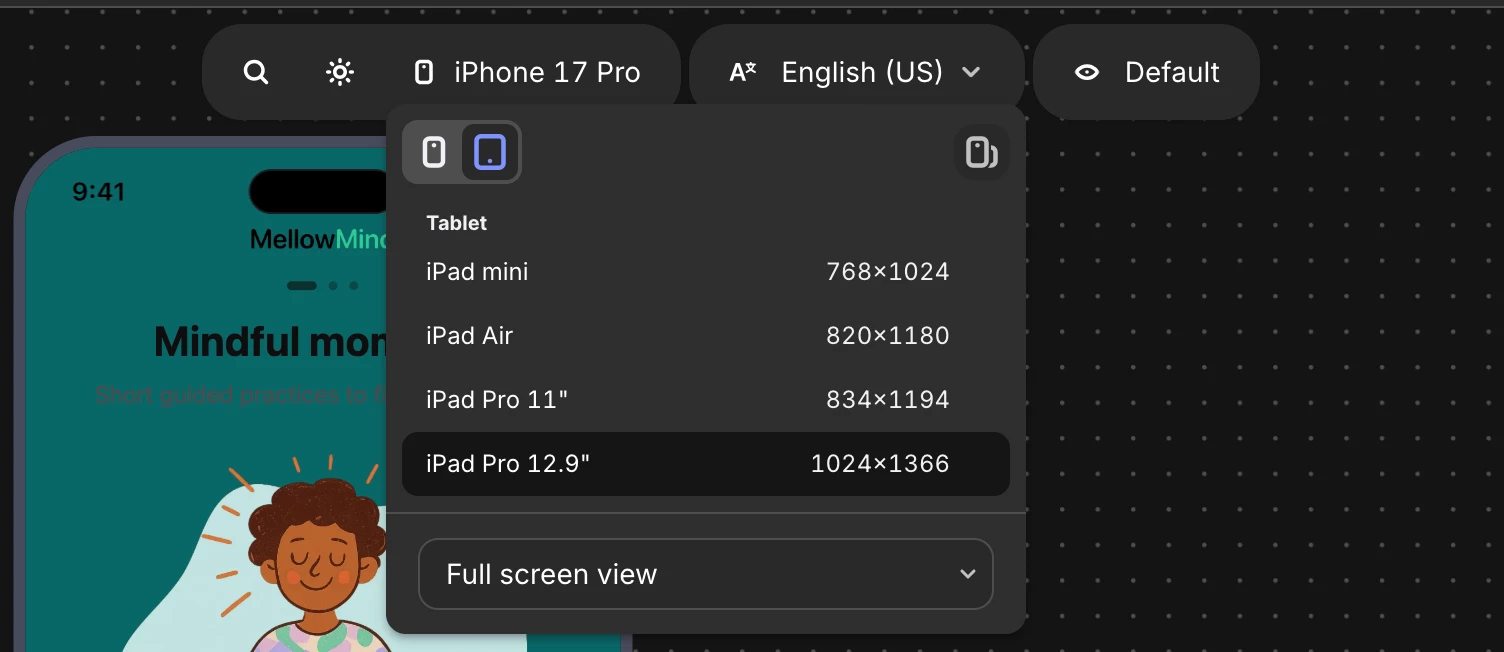Click the MellowMind logo in preview
The width and height of the screenshot is (1504, 652).
tap(318, 239)
